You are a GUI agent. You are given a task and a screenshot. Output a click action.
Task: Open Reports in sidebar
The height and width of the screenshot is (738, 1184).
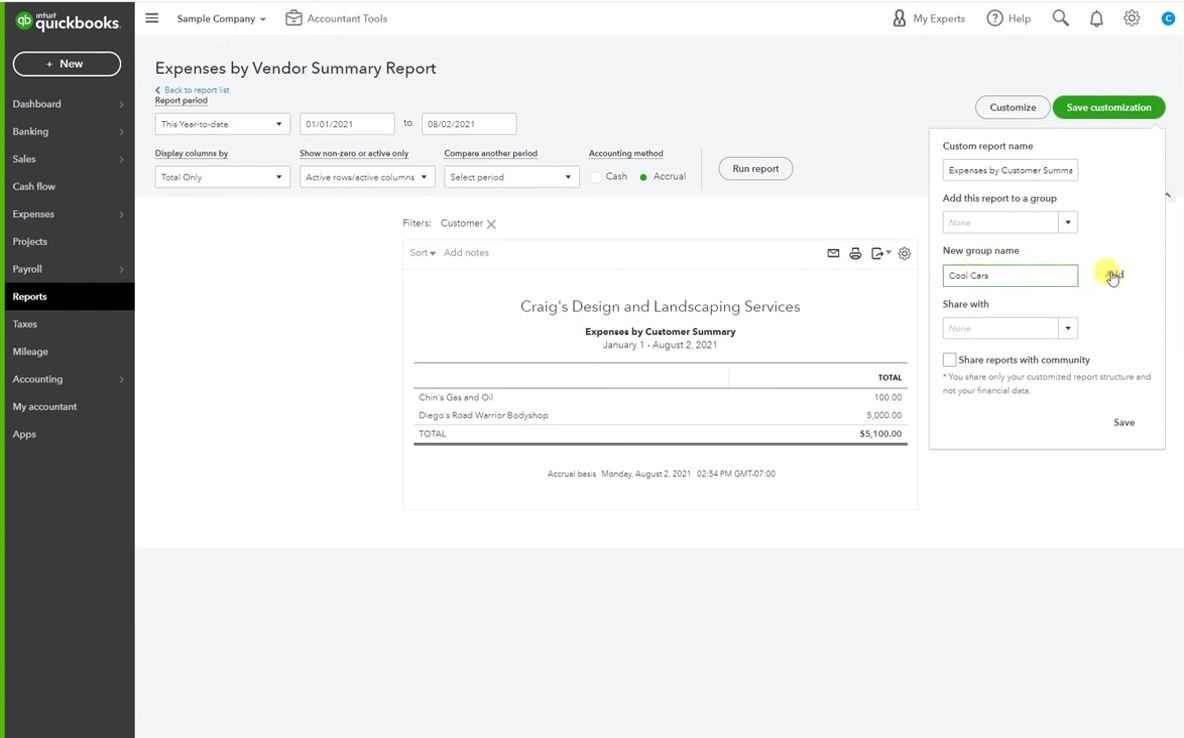[69, 297]
